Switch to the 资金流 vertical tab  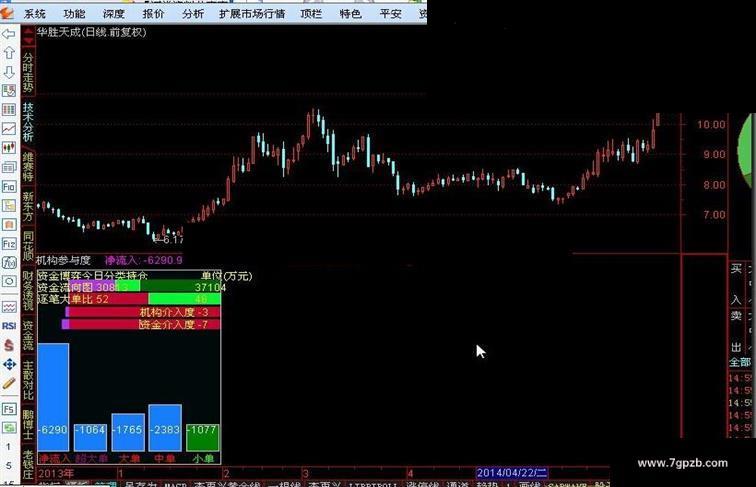(28, 335)
